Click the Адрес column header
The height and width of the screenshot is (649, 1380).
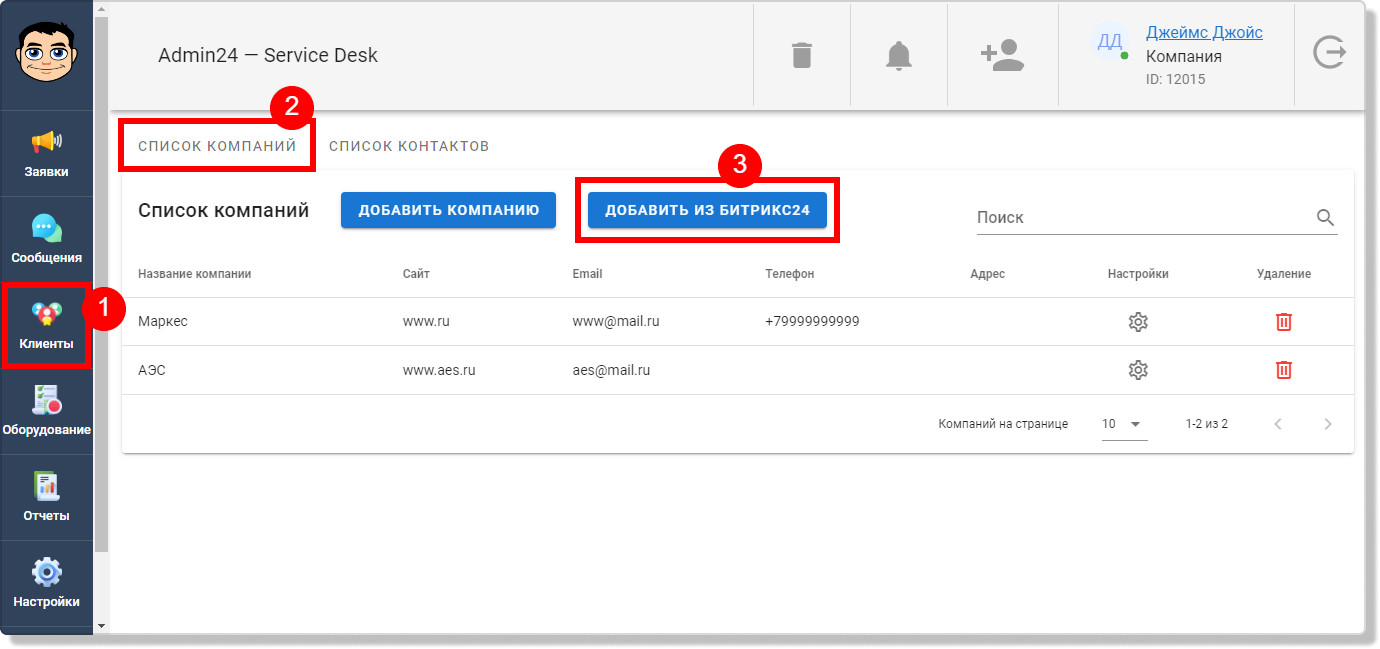(x=987, y=273)
